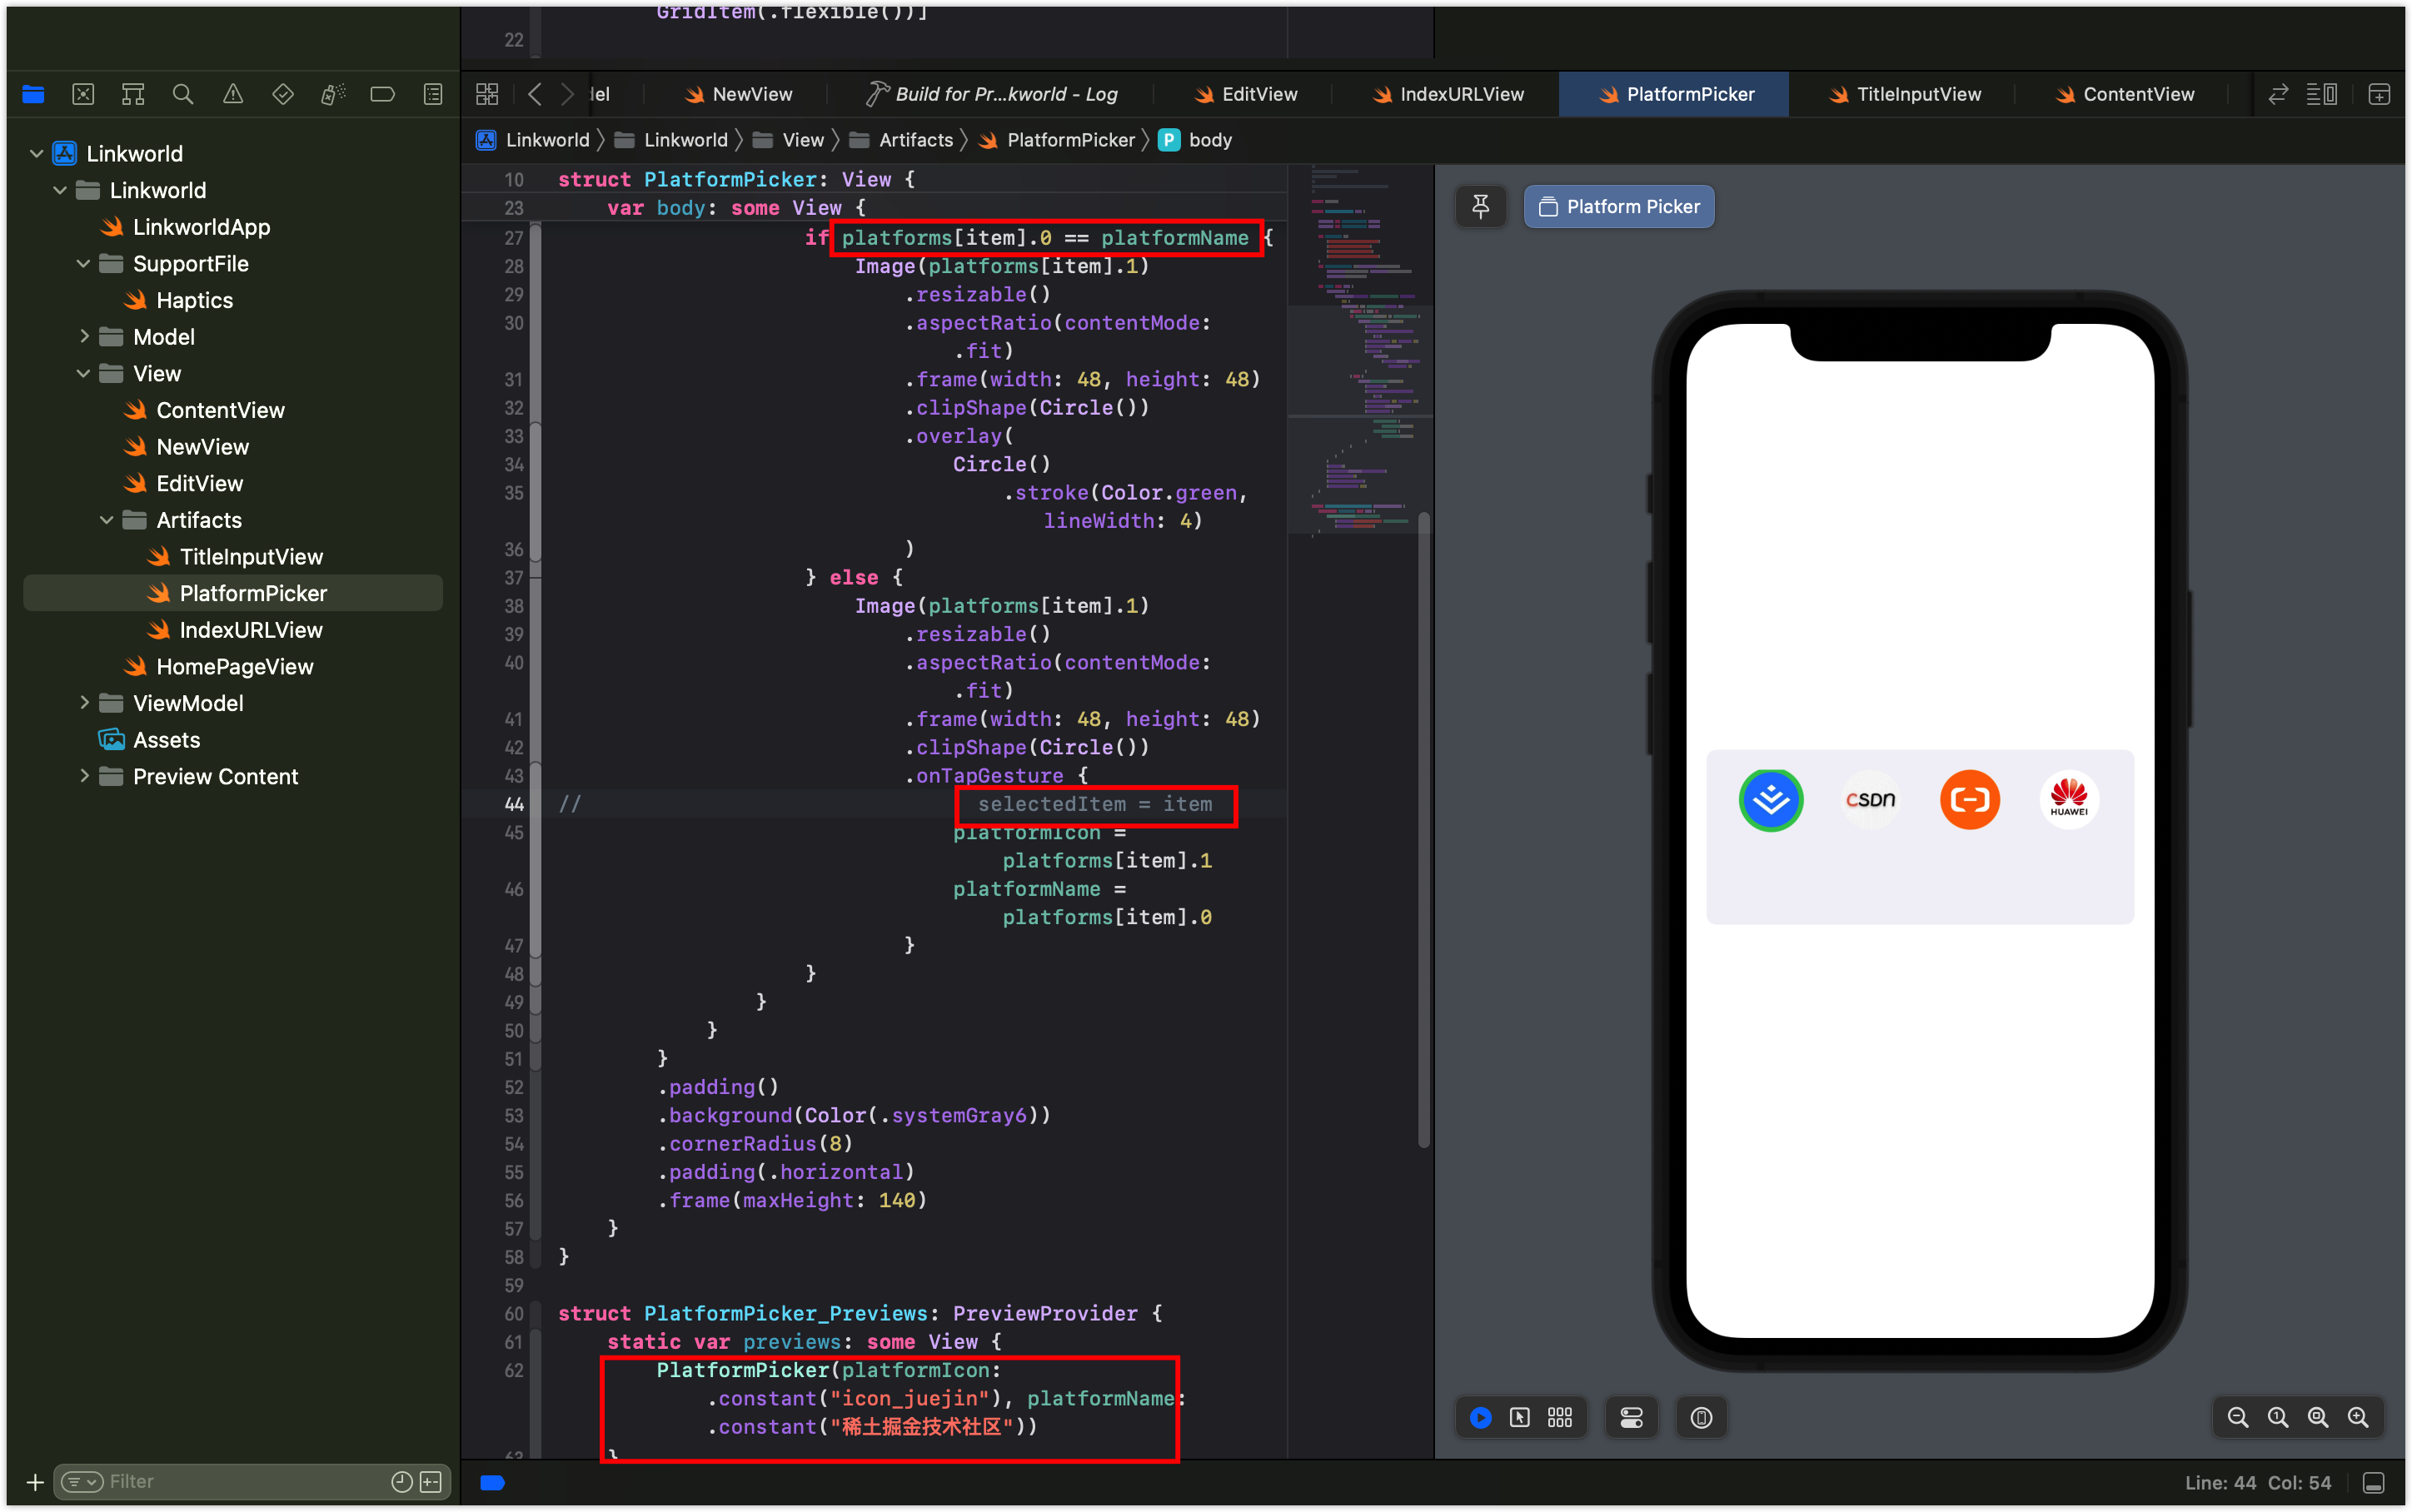Open the Report navigator
Image resolution: width=2412 pixels, height=1512 pixels.
pos(433,94)
